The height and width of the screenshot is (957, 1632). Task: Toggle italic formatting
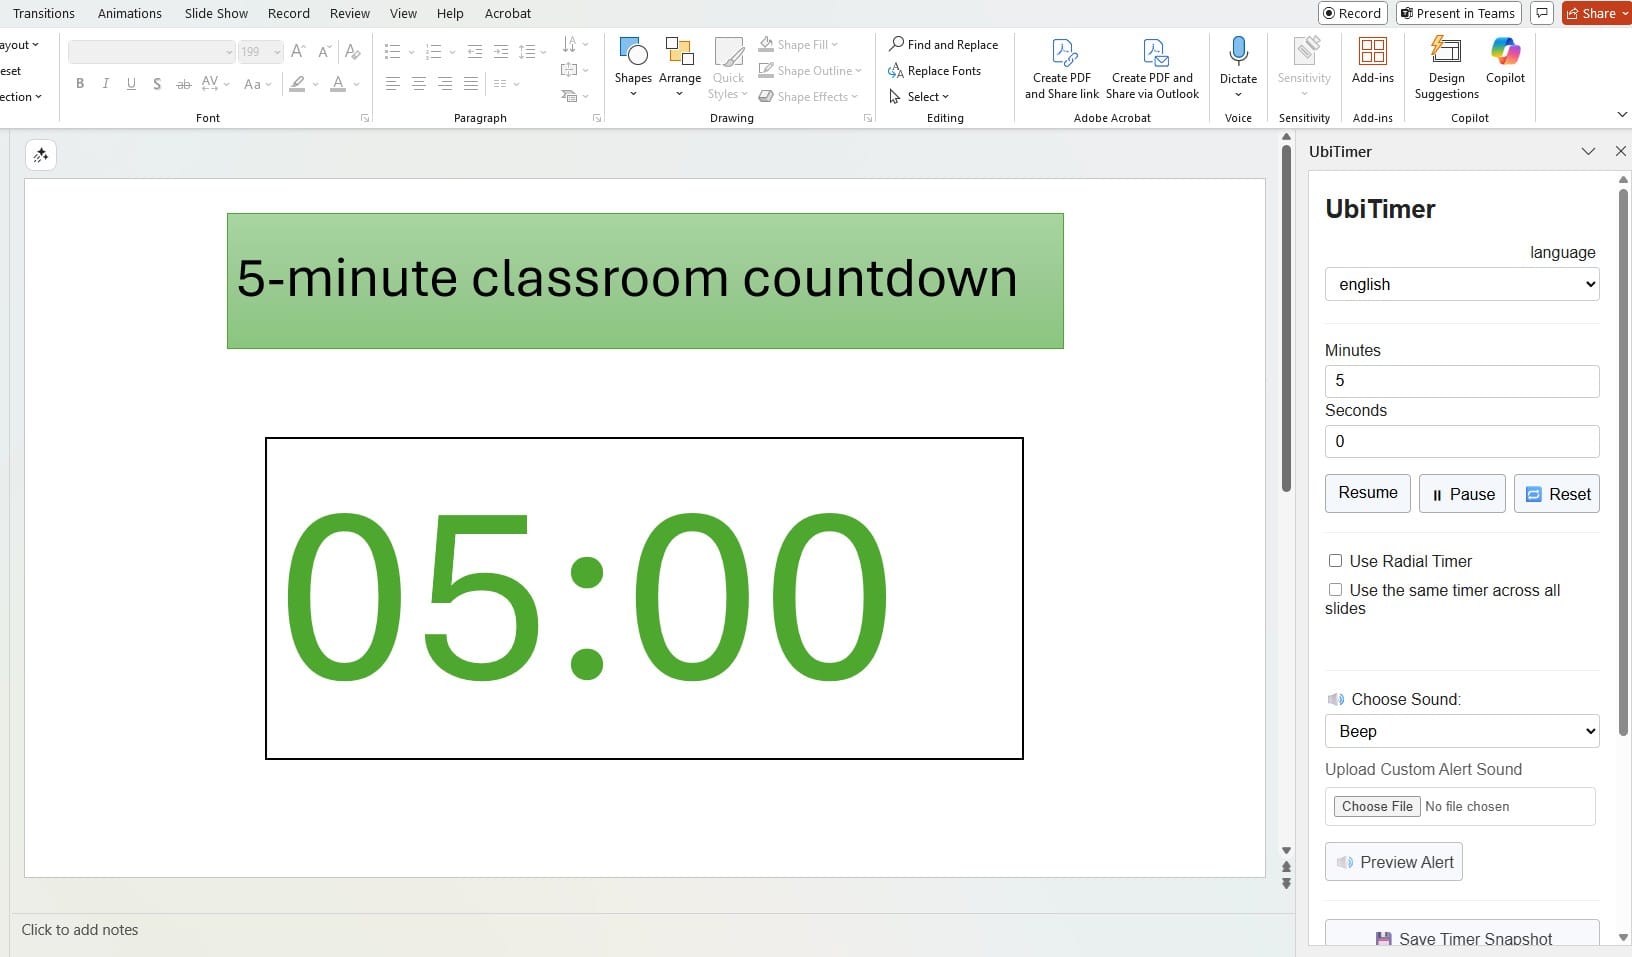pos(105,84)
